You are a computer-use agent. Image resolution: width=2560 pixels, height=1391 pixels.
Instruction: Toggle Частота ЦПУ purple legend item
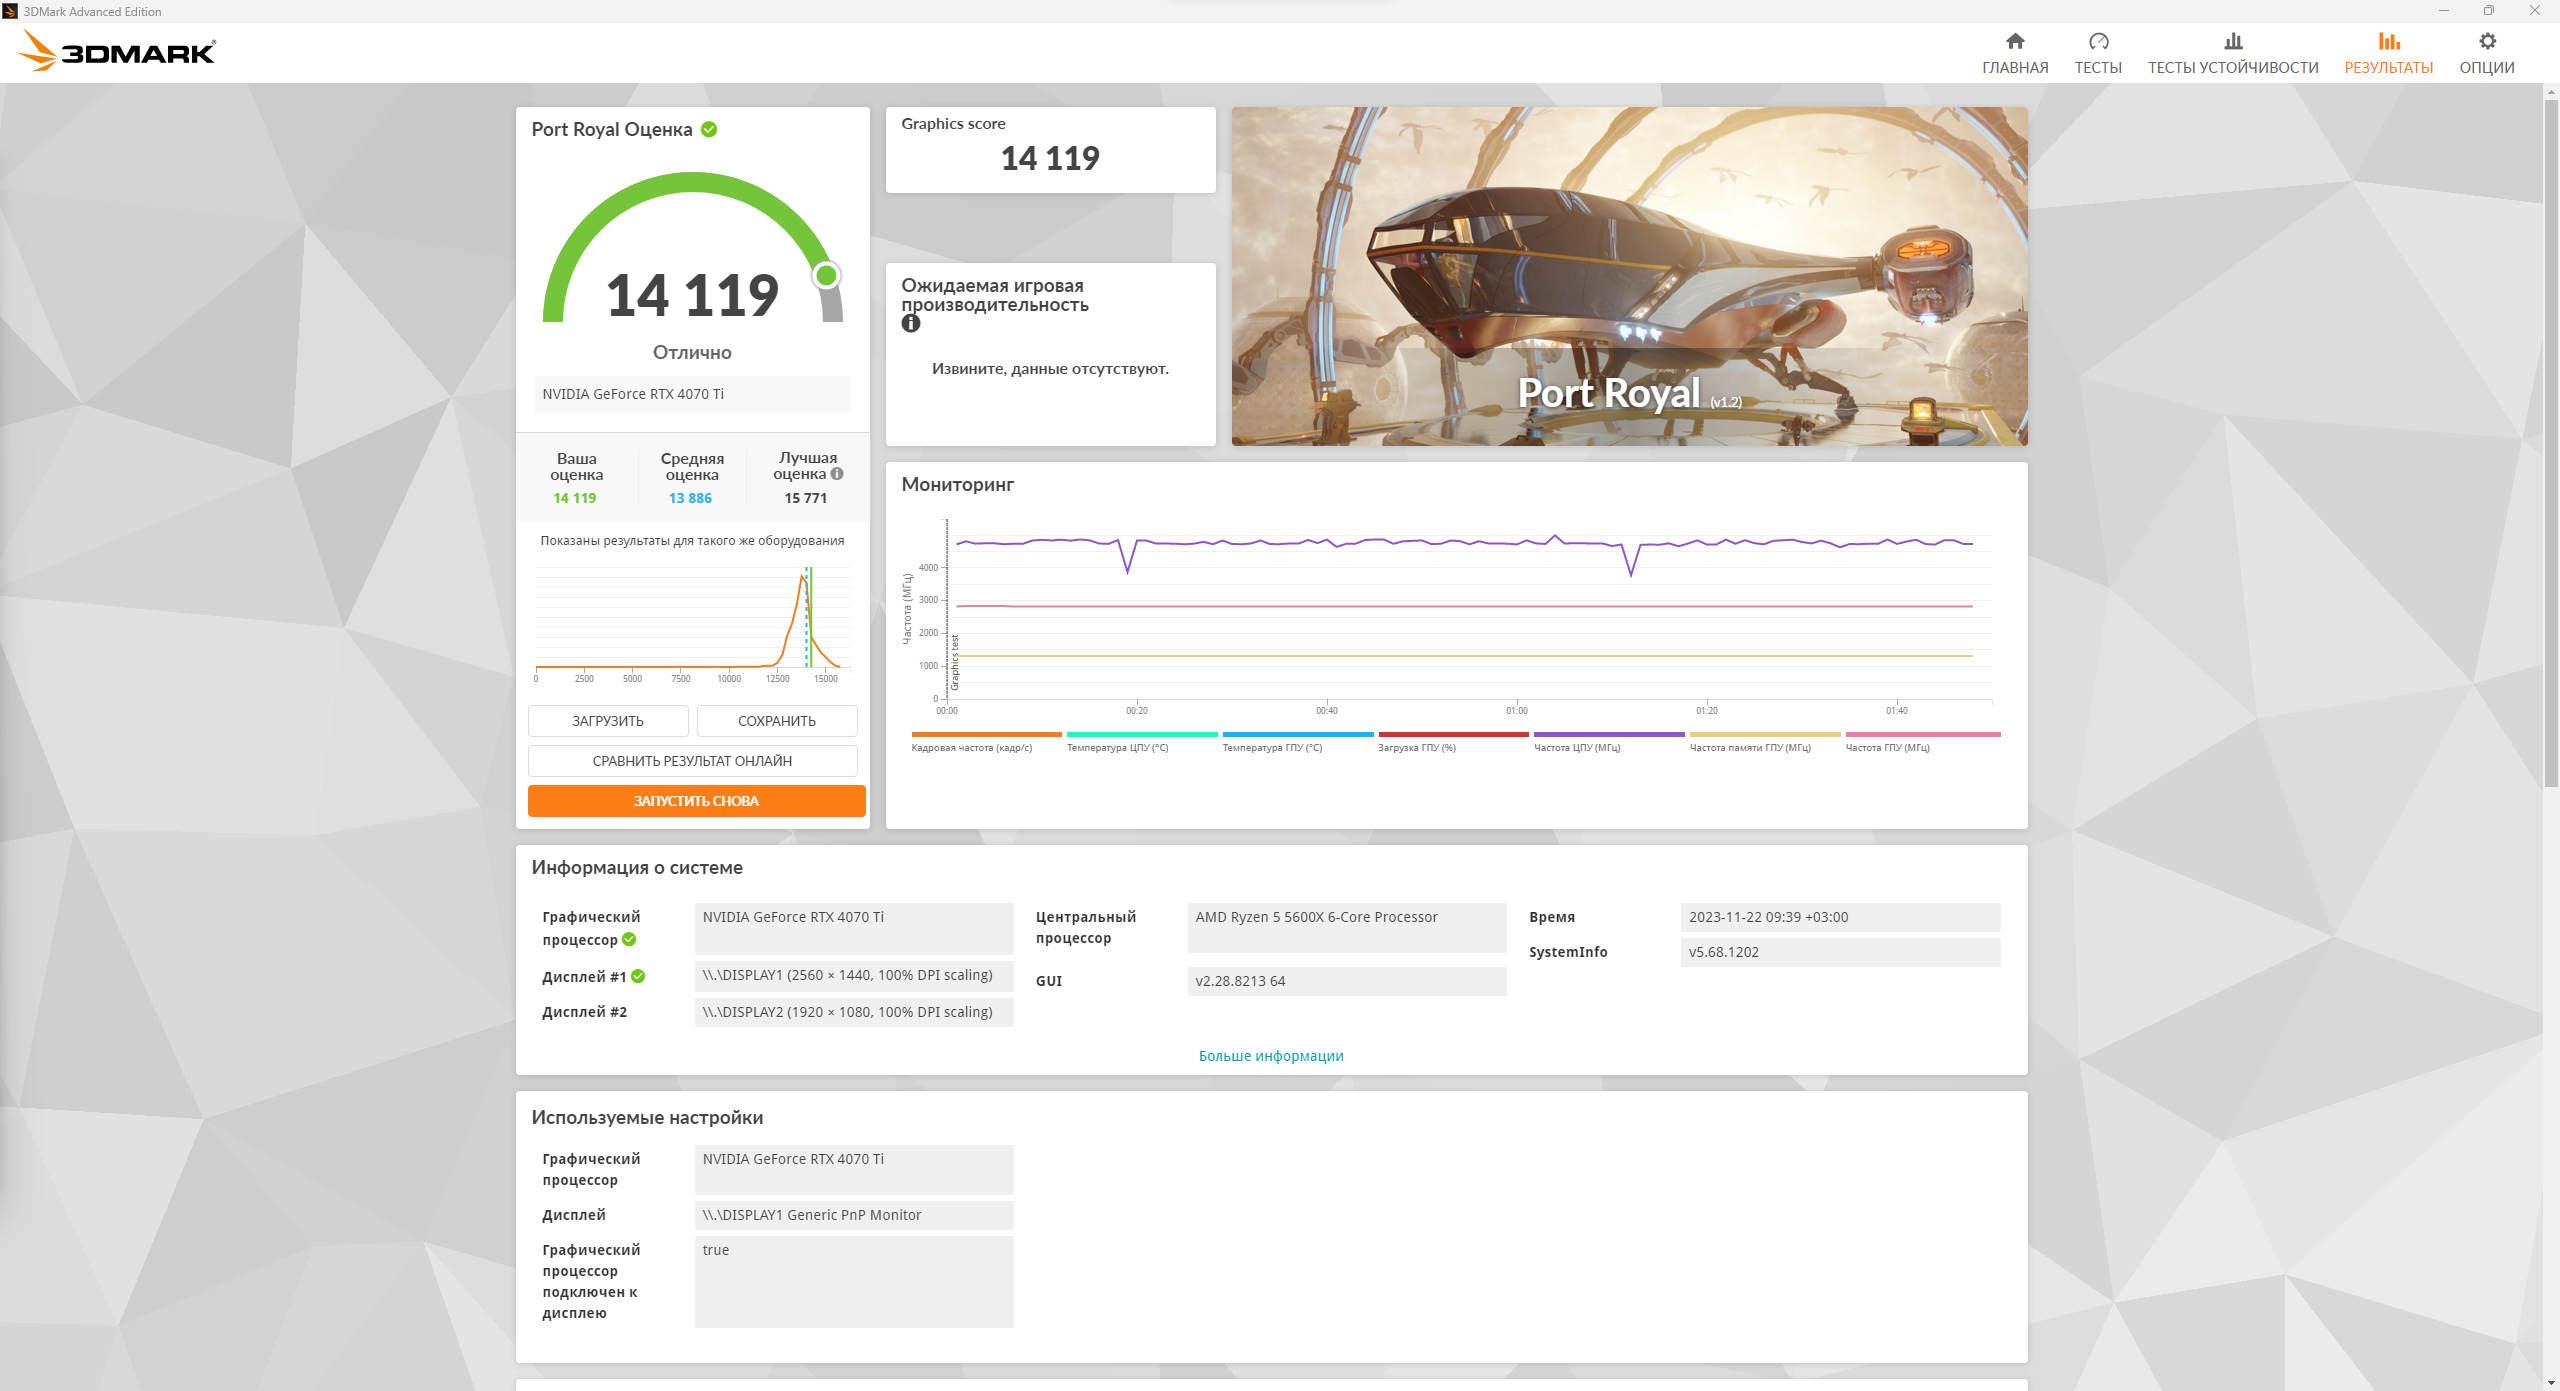(1608, 741)
